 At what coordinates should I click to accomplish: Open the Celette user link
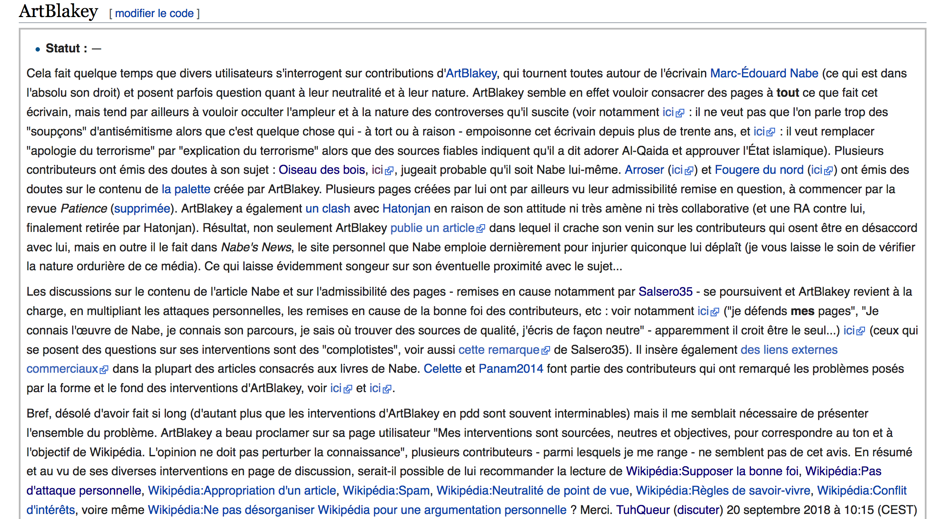[x=442, y=368]
